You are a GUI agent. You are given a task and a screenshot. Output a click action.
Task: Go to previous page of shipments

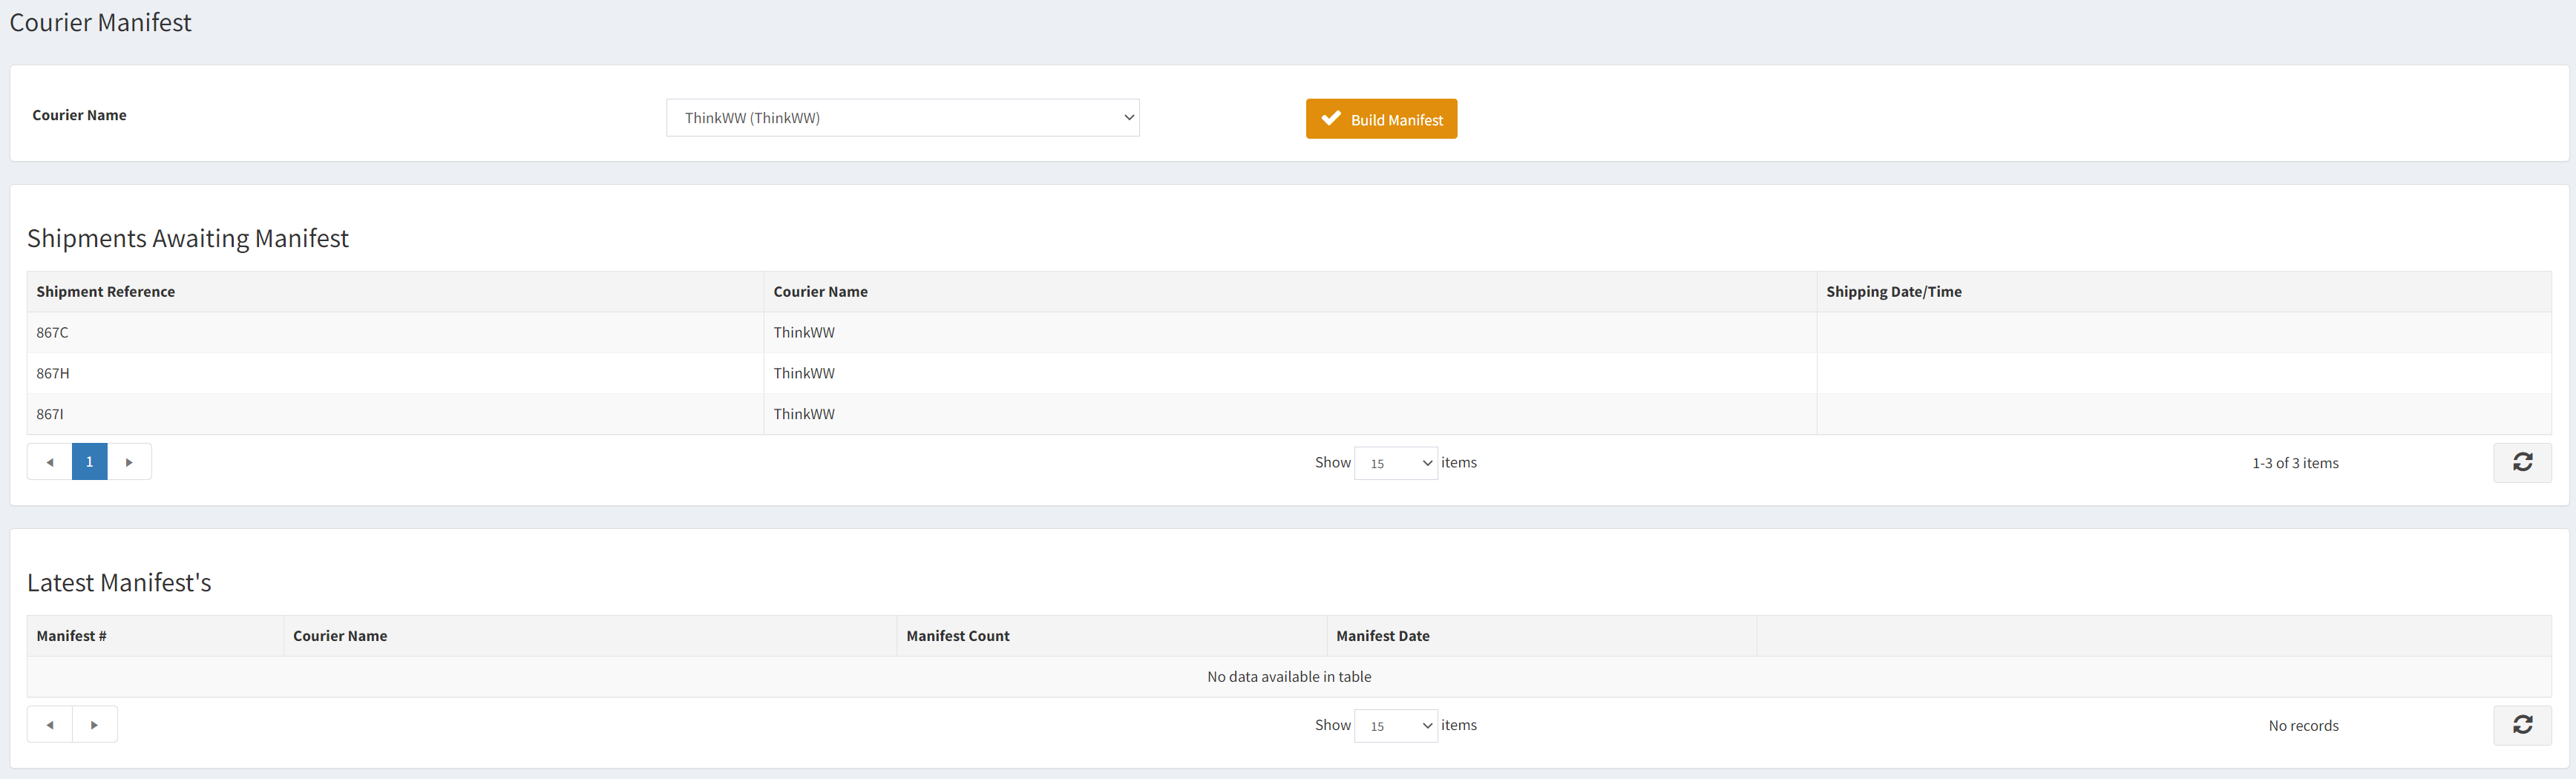coord(50,461)
